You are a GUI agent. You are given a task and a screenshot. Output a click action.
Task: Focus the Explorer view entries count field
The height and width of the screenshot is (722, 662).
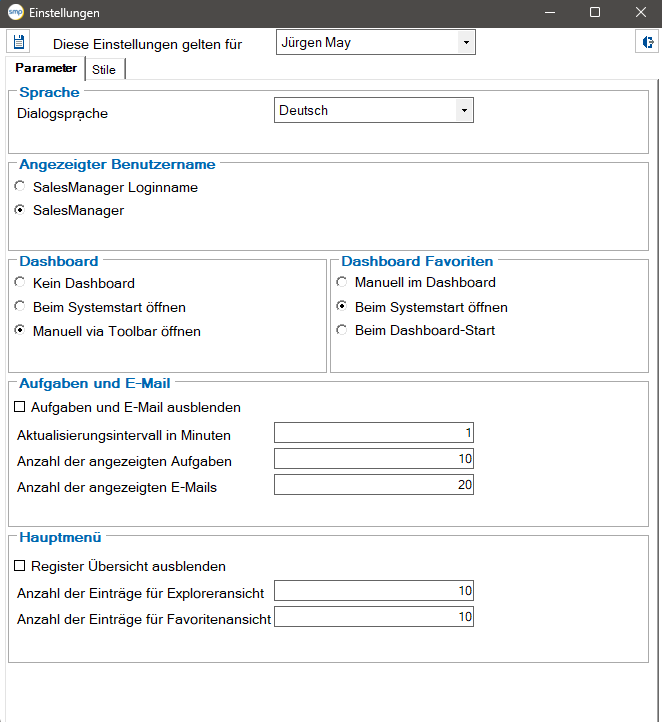point(374,591)
